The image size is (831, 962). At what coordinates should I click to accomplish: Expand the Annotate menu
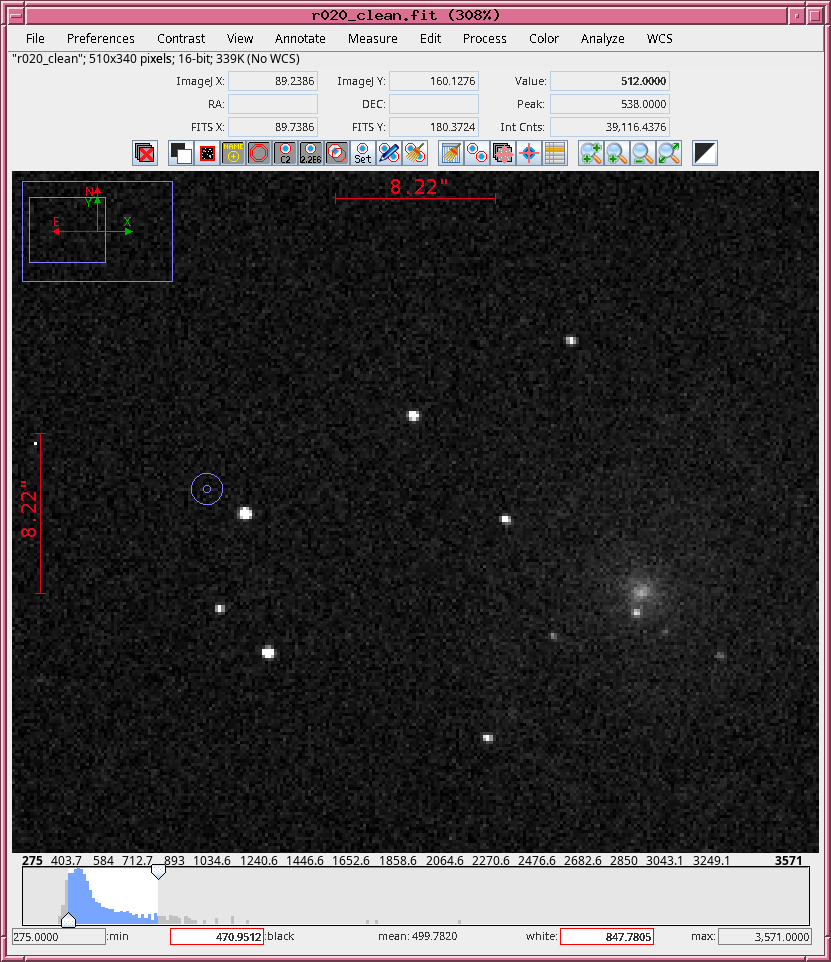coord(300,38)
